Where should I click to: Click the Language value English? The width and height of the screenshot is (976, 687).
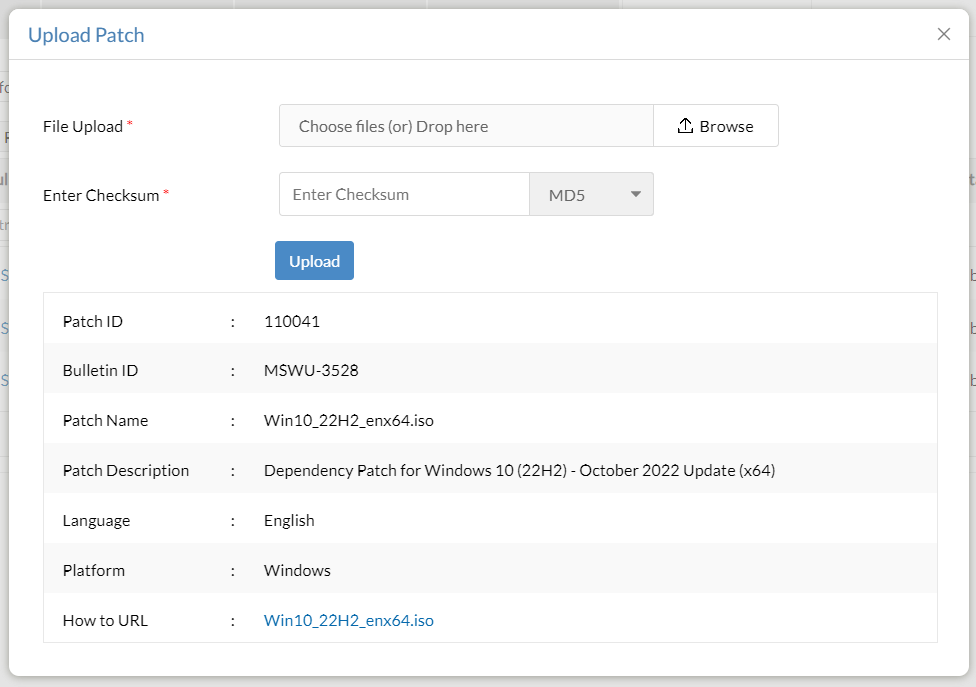tap(289, 520)
